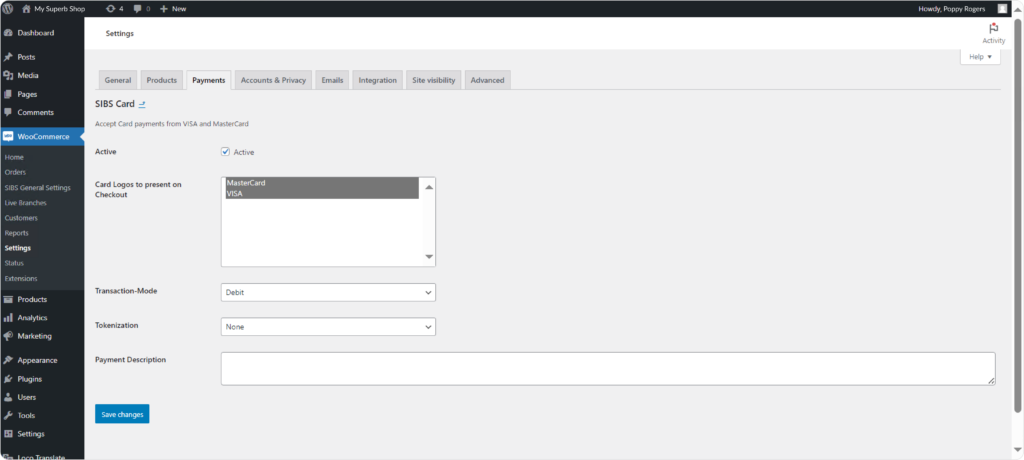The width and height of the screenshot is (1024, 460).
Task: Open the Transaction-Mode dropdown
Action: (x=327, y=292)
